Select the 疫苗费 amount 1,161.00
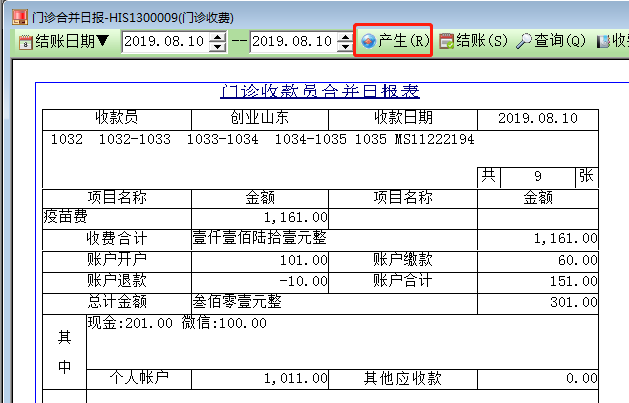Viewport: 629px width, 403px height. 296,217
